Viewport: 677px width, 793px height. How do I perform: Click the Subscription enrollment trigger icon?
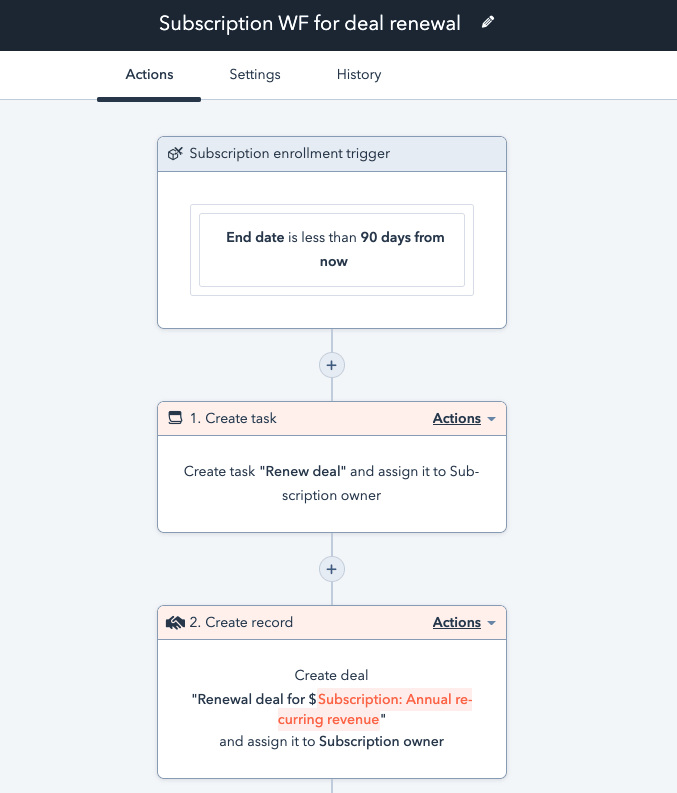[x=175, y=154]
